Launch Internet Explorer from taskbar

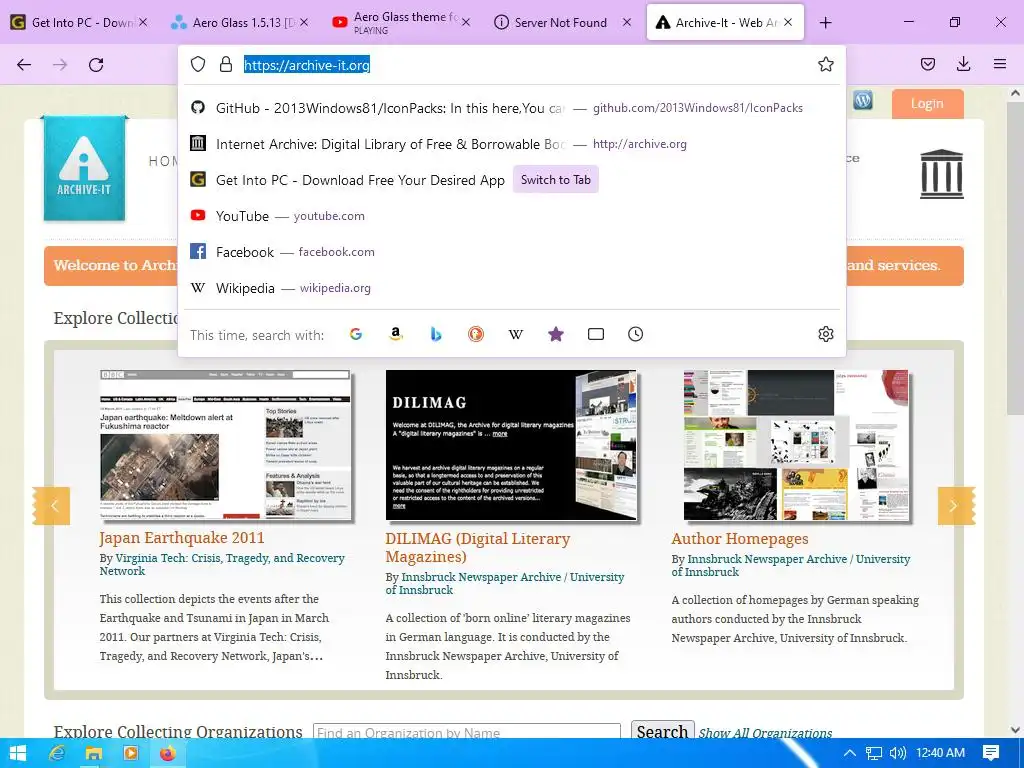click(57, 754)
